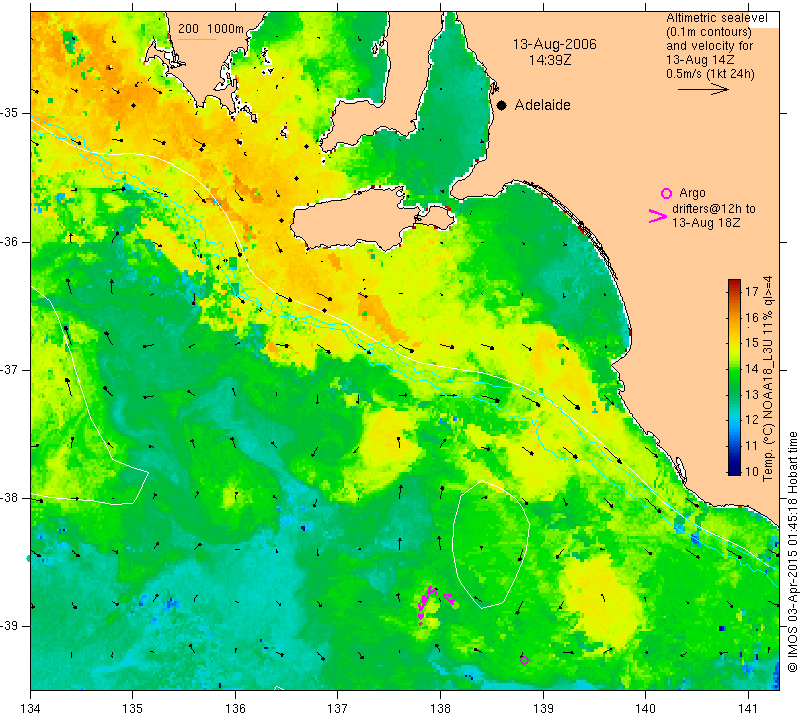Click the 13-Aug-2006 date text

[555, 44]
